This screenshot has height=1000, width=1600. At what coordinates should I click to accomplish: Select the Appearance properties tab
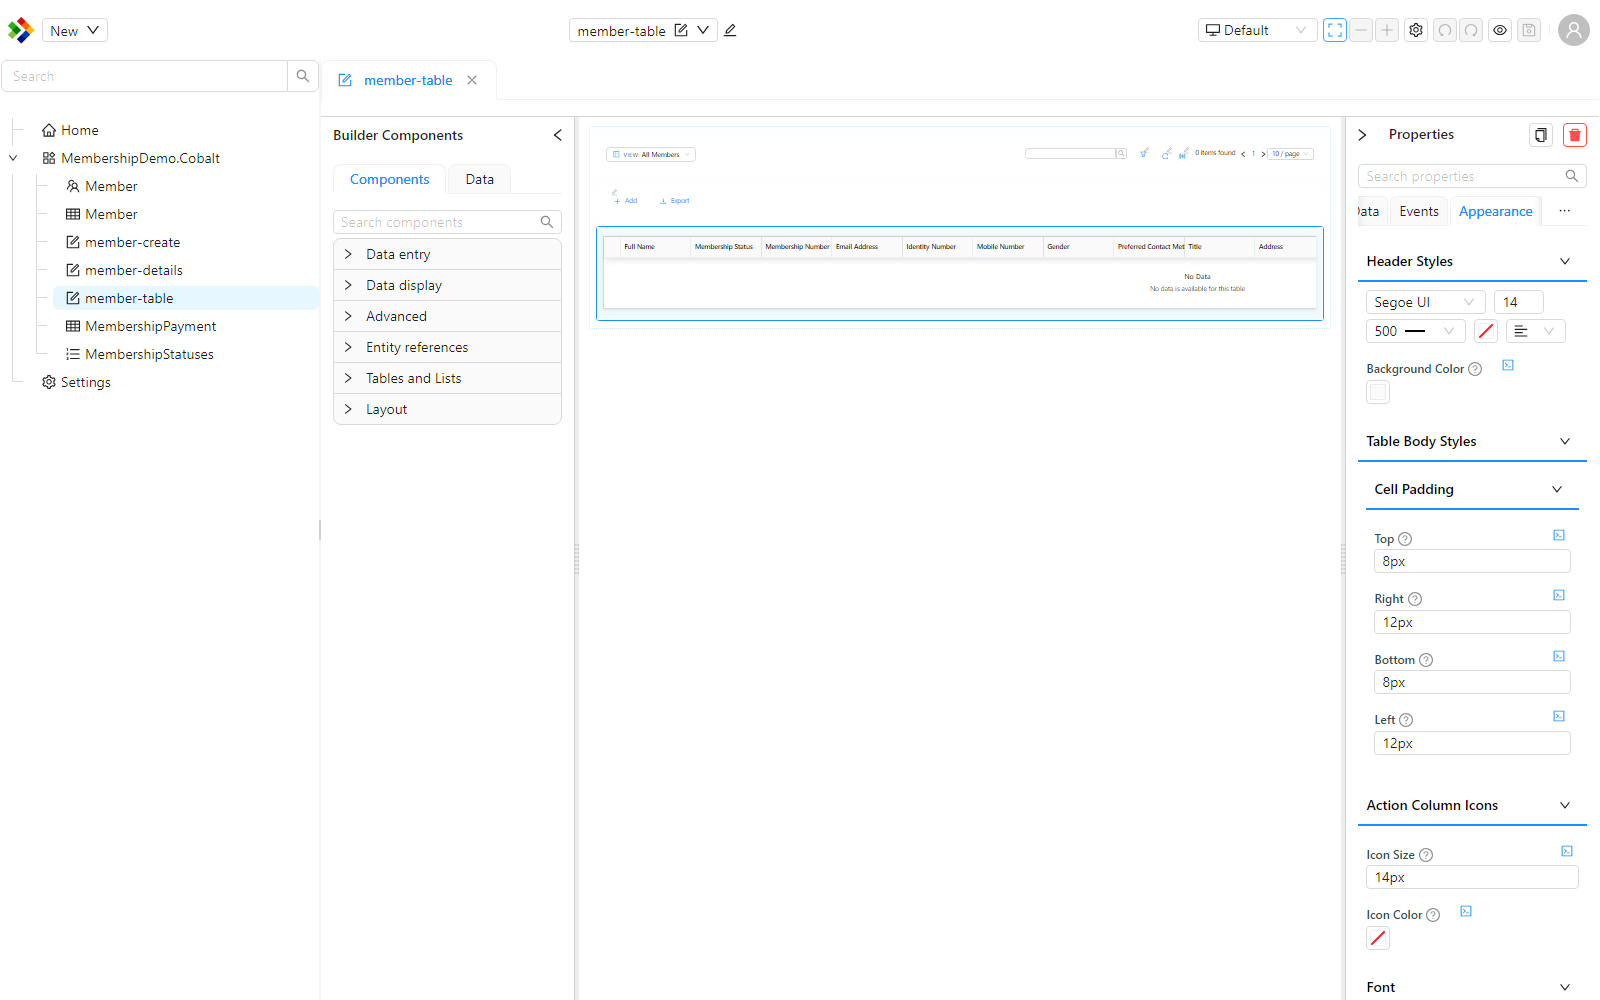tap(1495, 211)
